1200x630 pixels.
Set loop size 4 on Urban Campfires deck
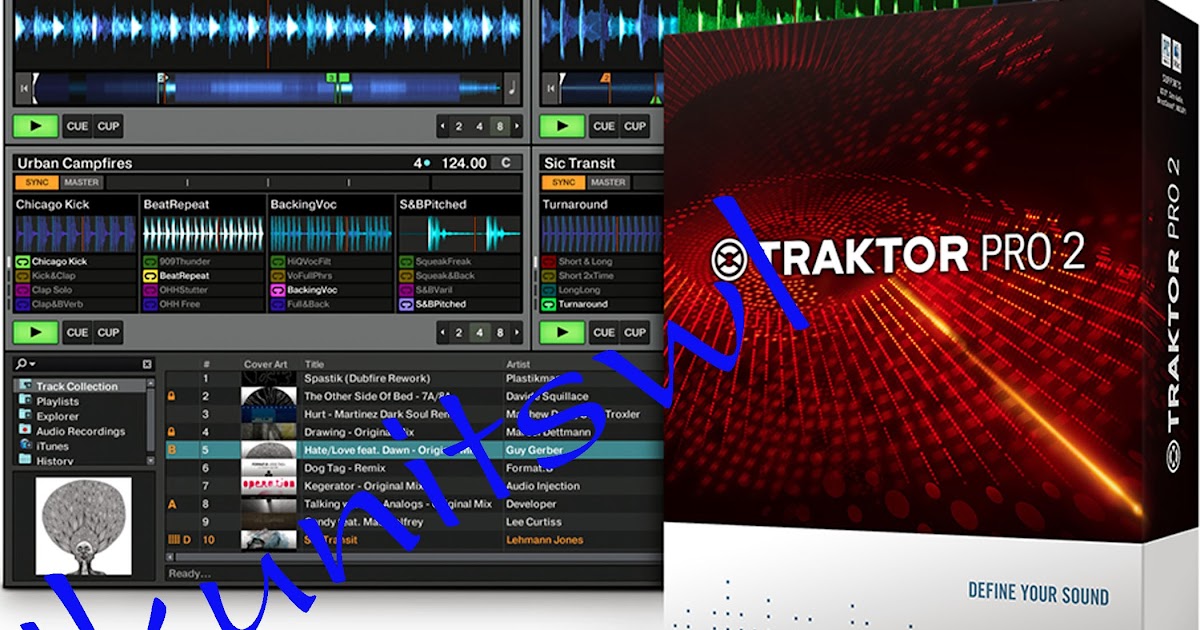480,333
